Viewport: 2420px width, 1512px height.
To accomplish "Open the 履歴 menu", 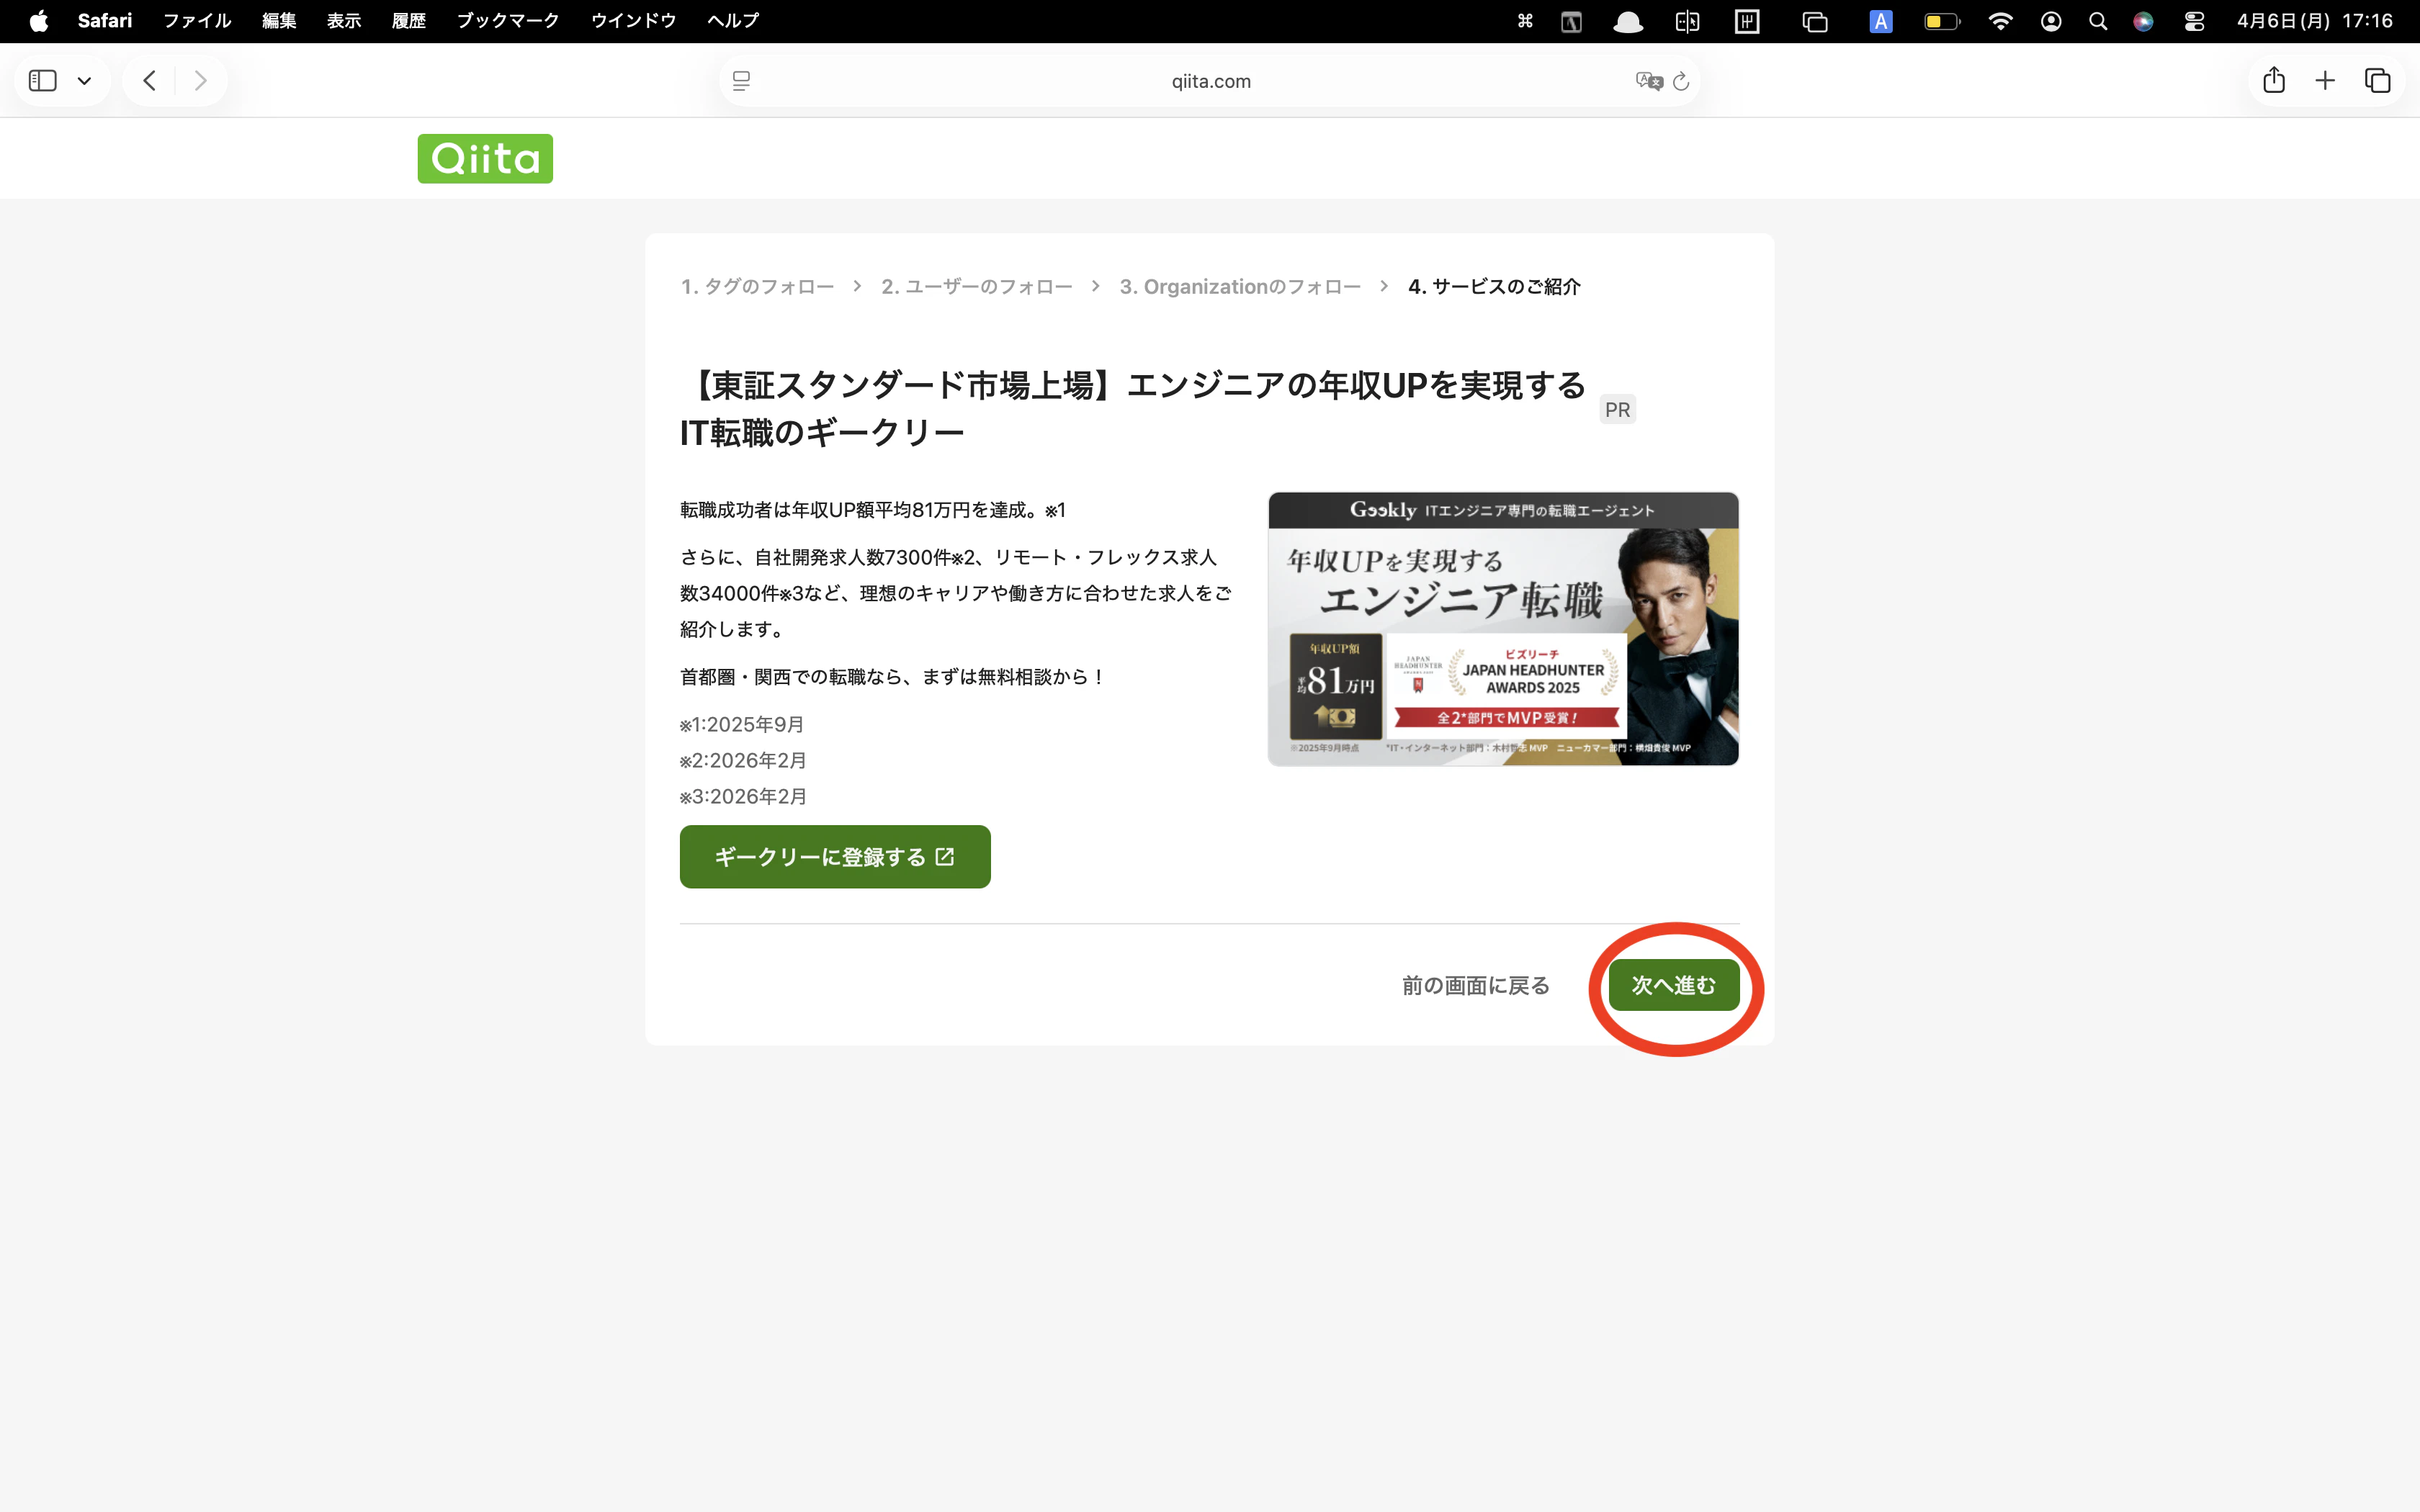I will click(409, 21).
